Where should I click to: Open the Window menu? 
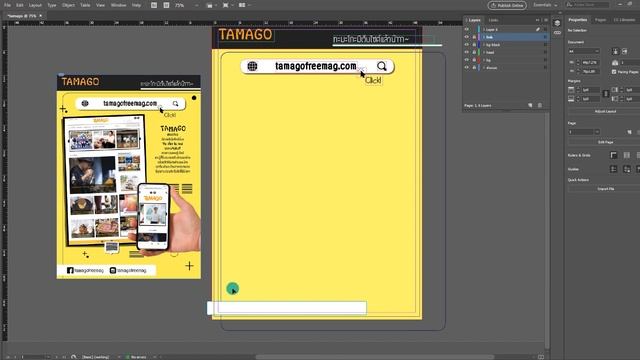118,5
